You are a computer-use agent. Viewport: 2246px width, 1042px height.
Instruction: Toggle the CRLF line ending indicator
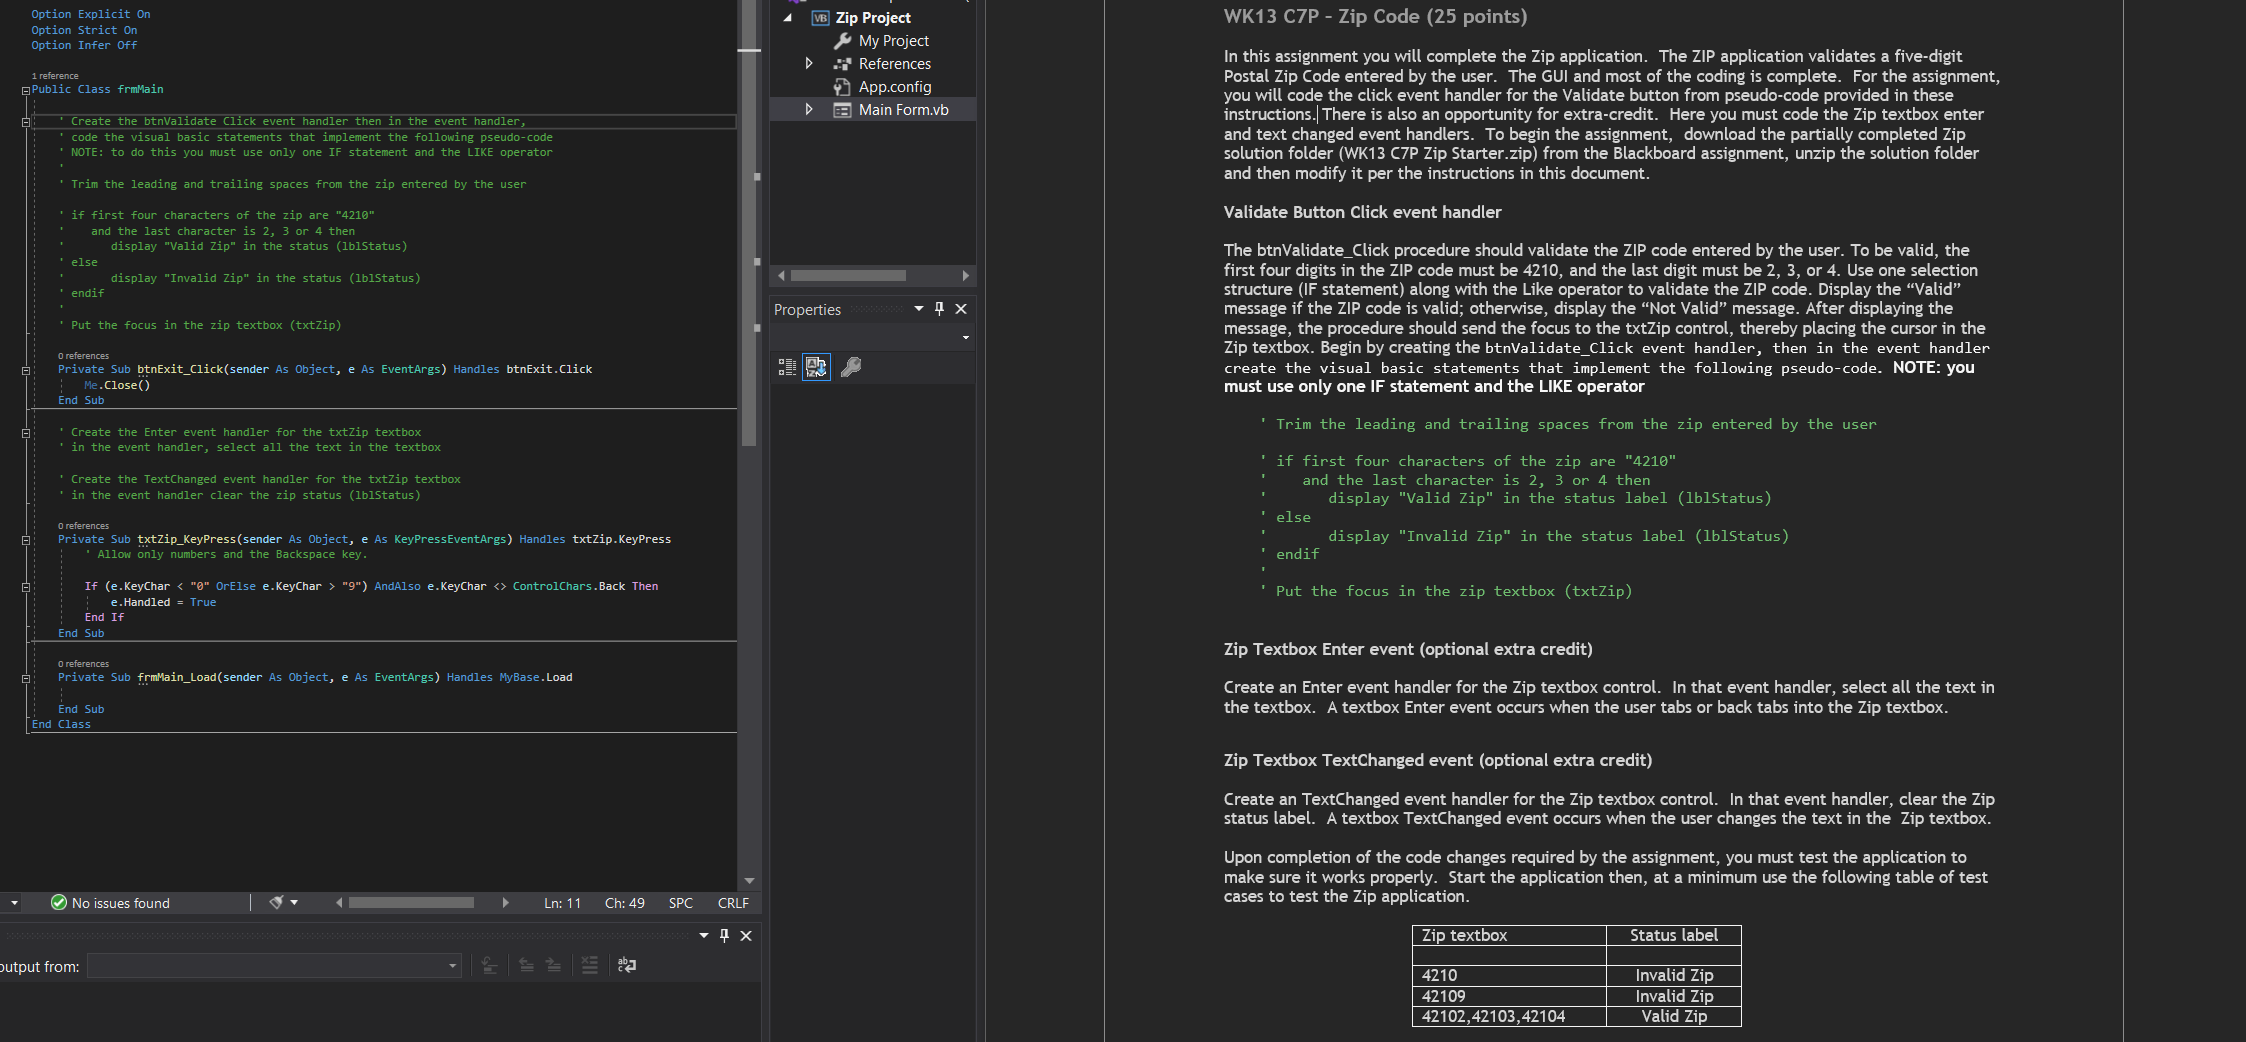[732, 902]
